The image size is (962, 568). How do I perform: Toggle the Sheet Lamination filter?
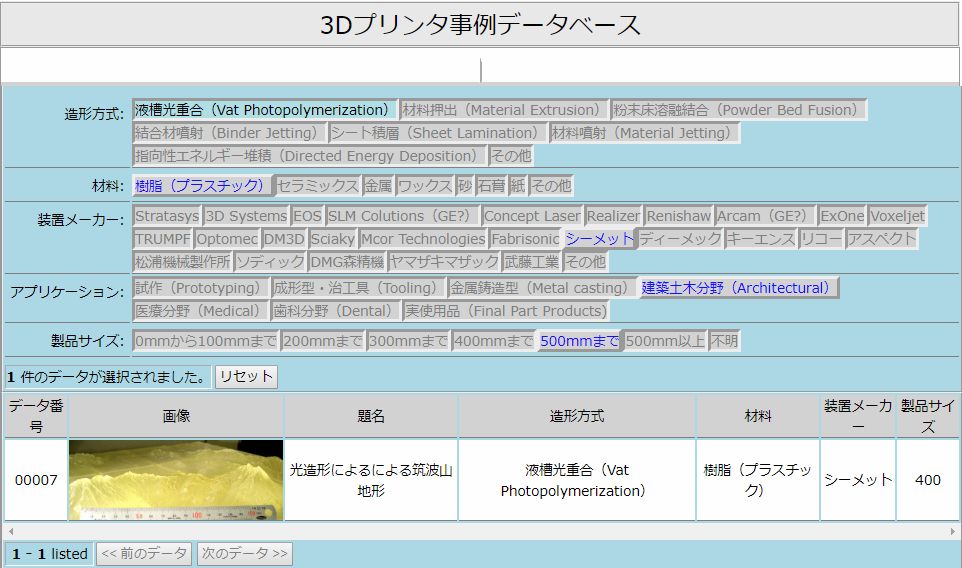(x=437, y=133)
